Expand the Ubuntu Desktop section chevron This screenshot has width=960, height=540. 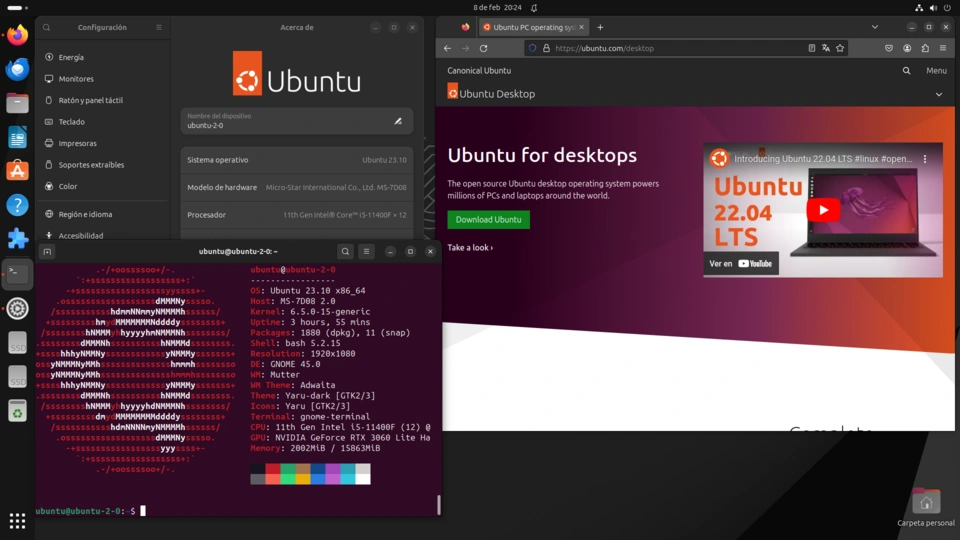pos(938,94)
